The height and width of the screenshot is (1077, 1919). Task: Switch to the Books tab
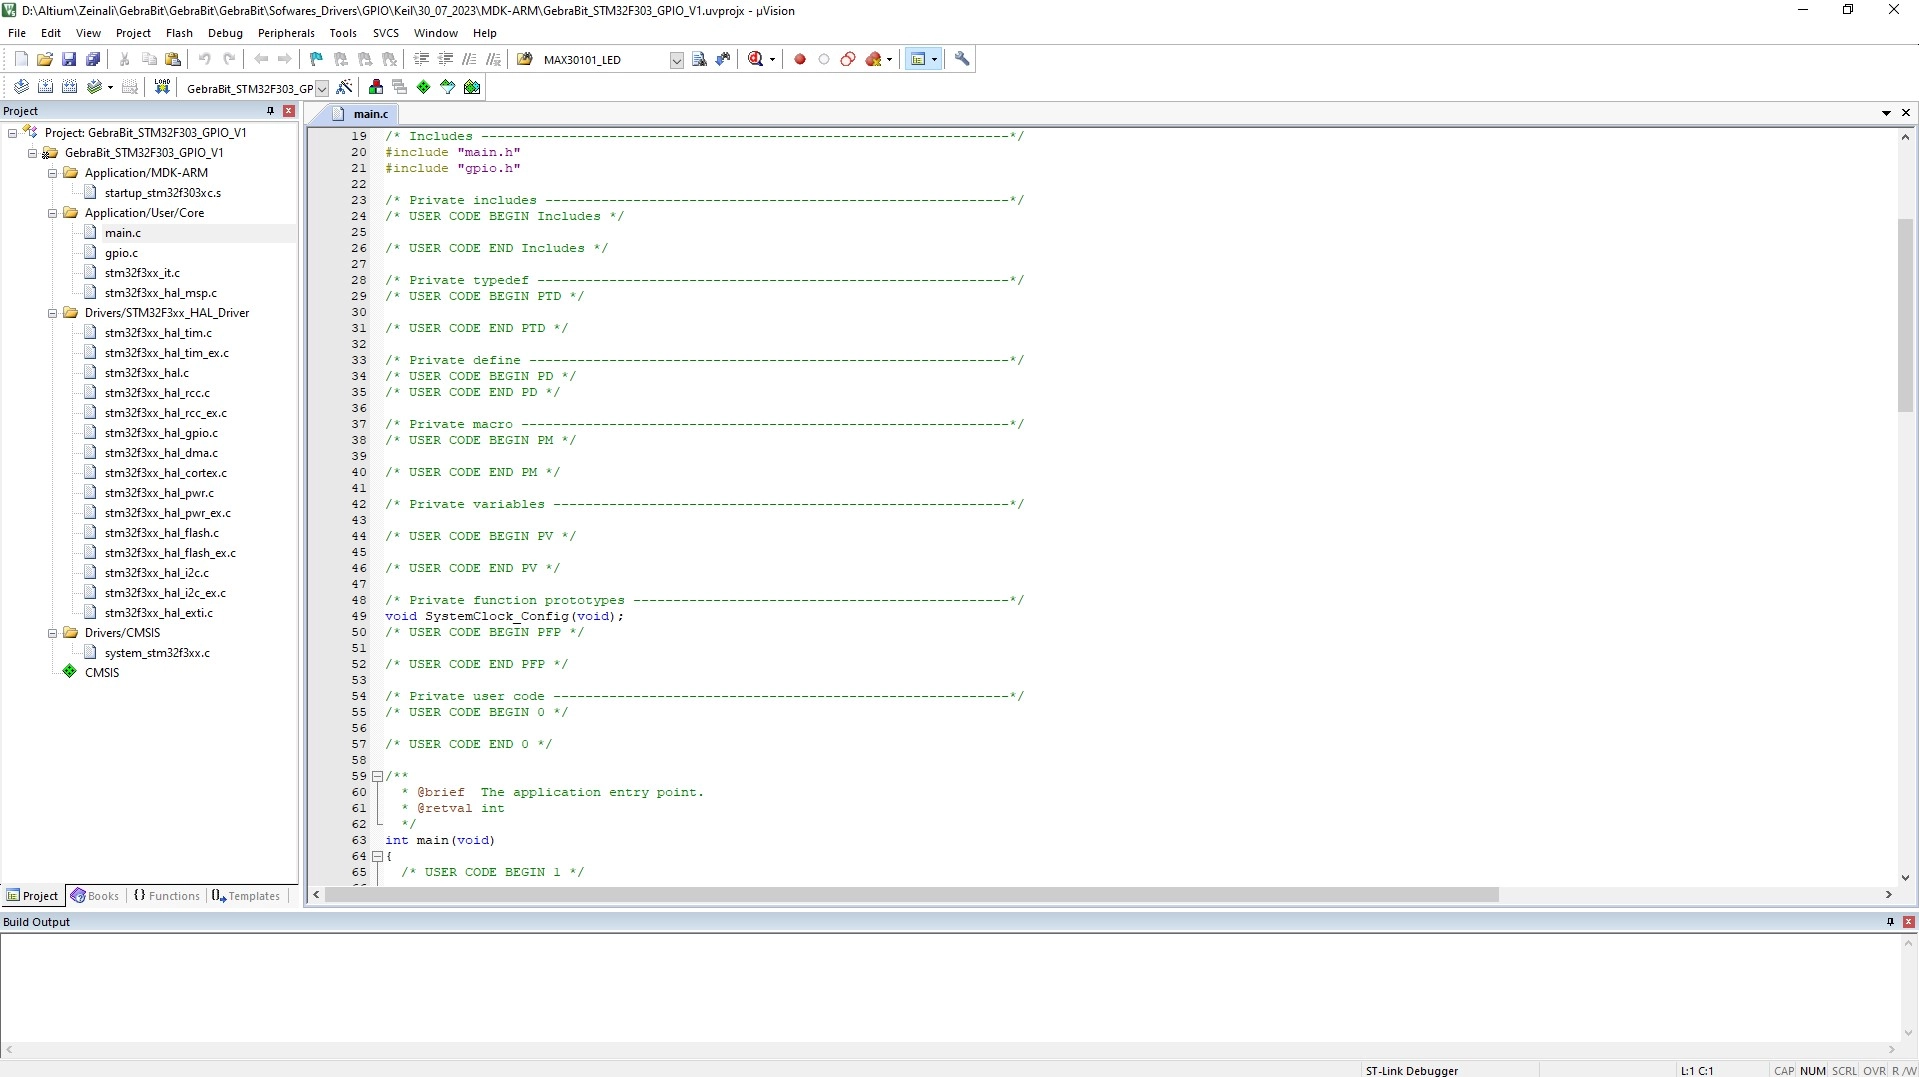click(95, 896)
